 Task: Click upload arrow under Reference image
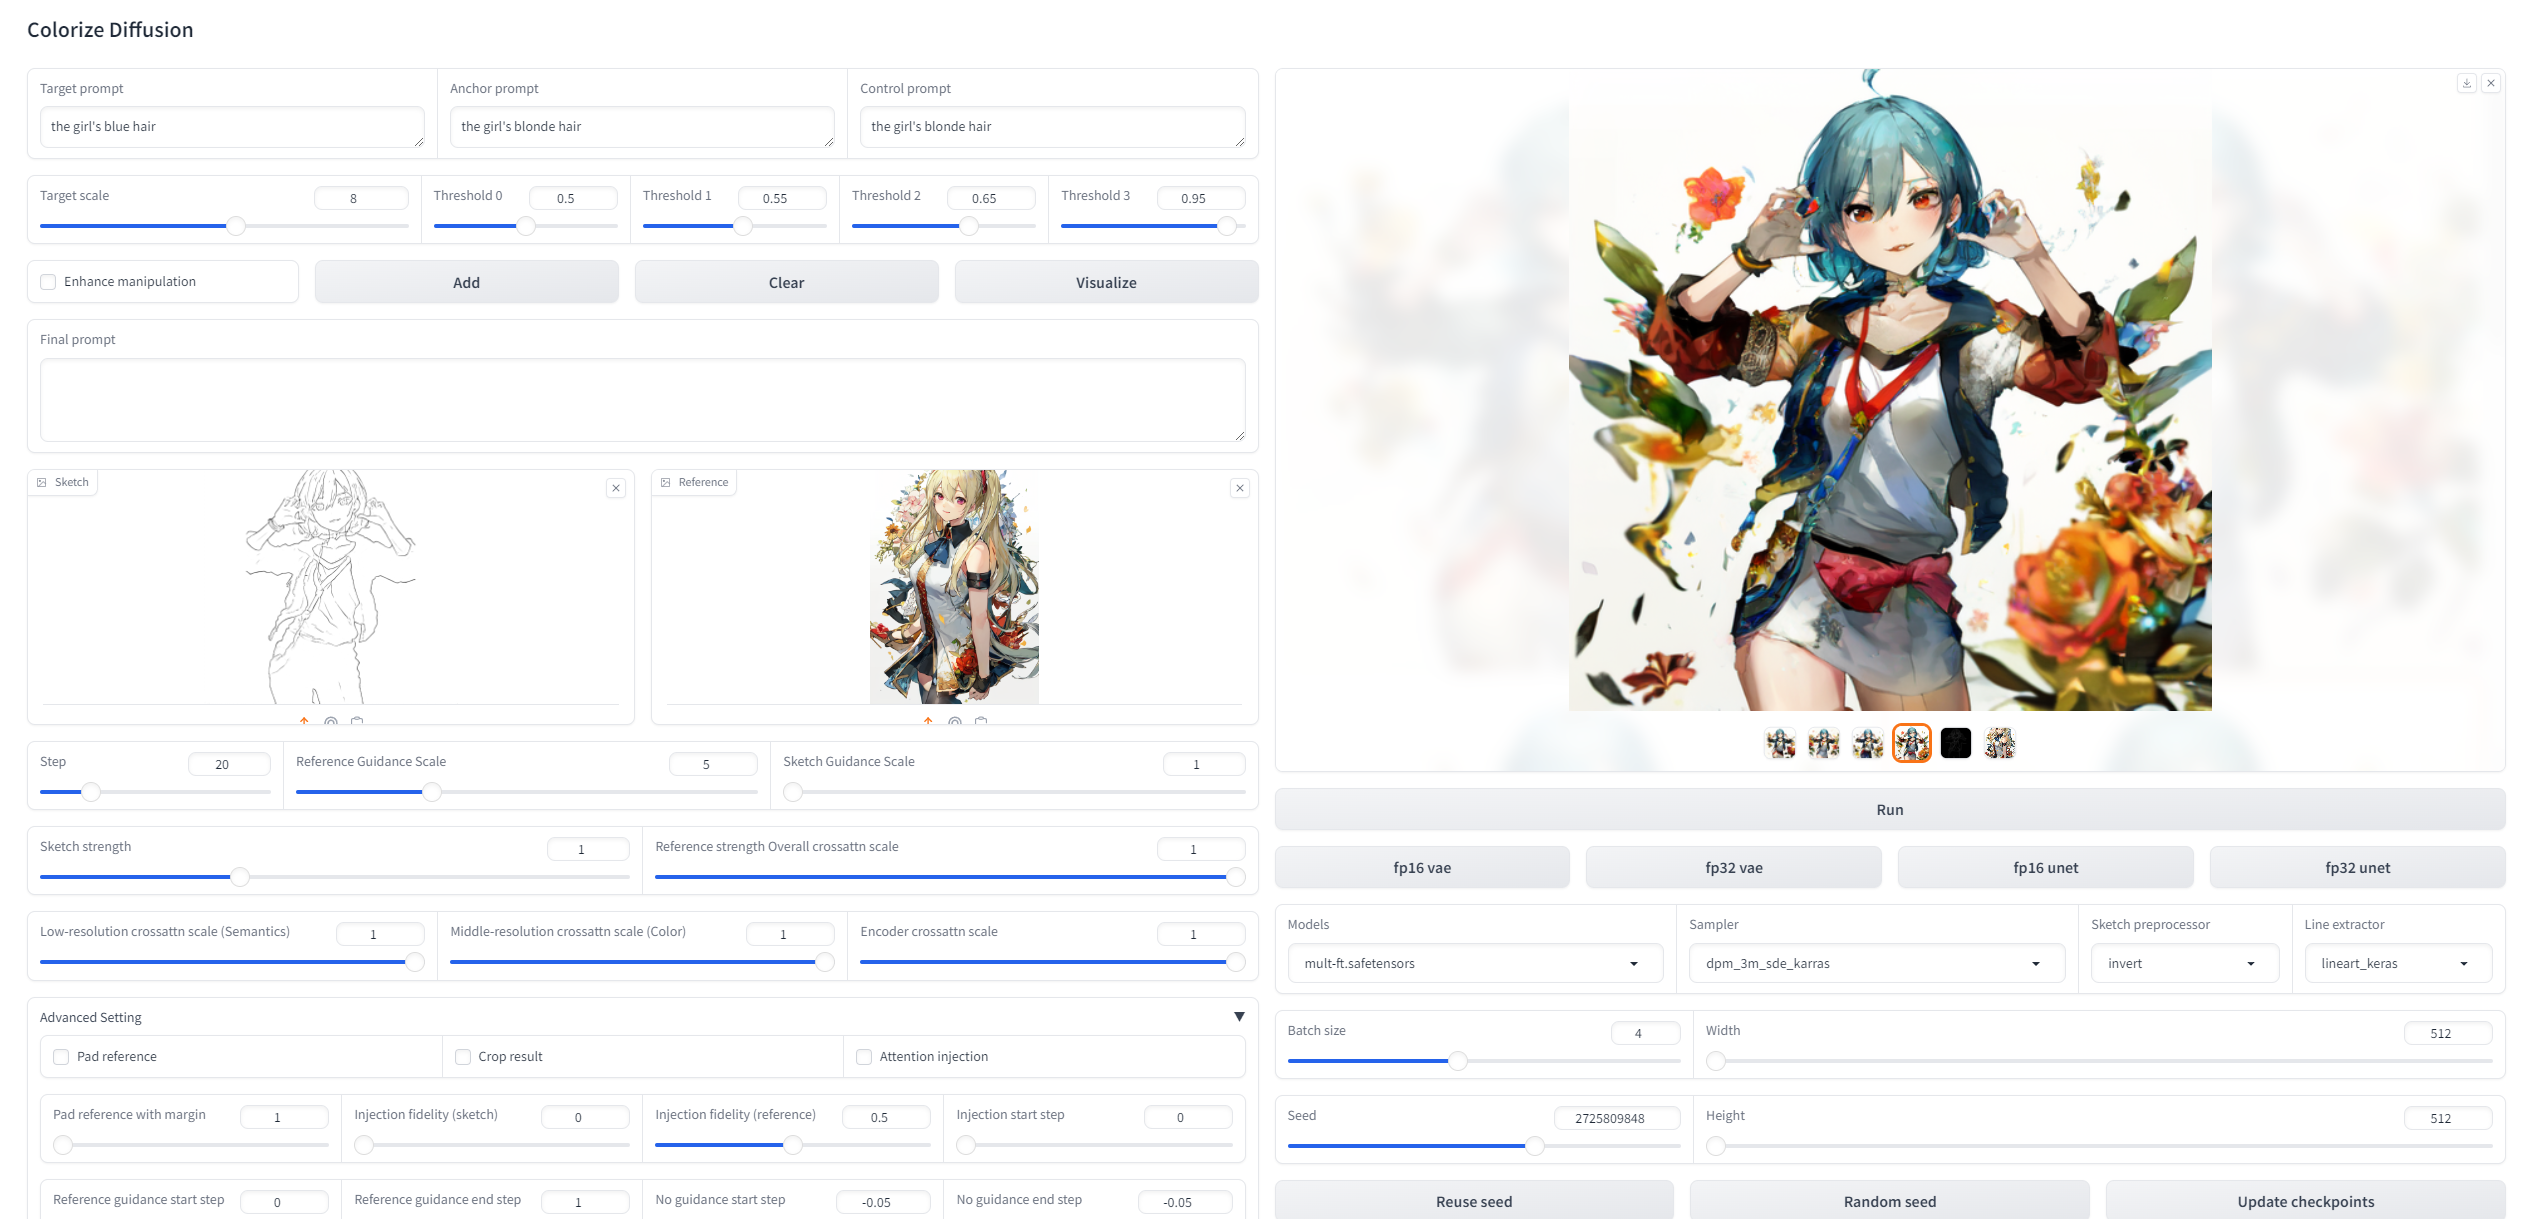(x=928, y=720)
